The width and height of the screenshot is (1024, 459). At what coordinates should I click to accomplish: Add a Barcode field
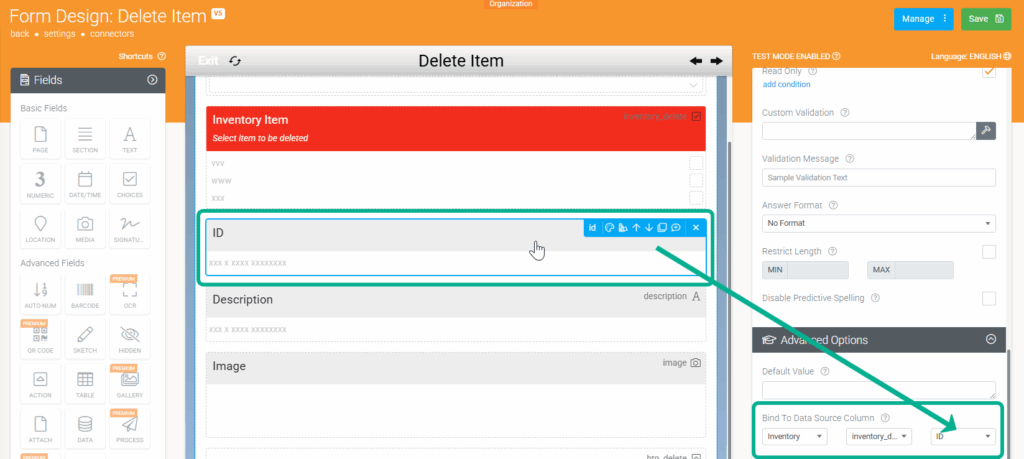coord(85,295)
